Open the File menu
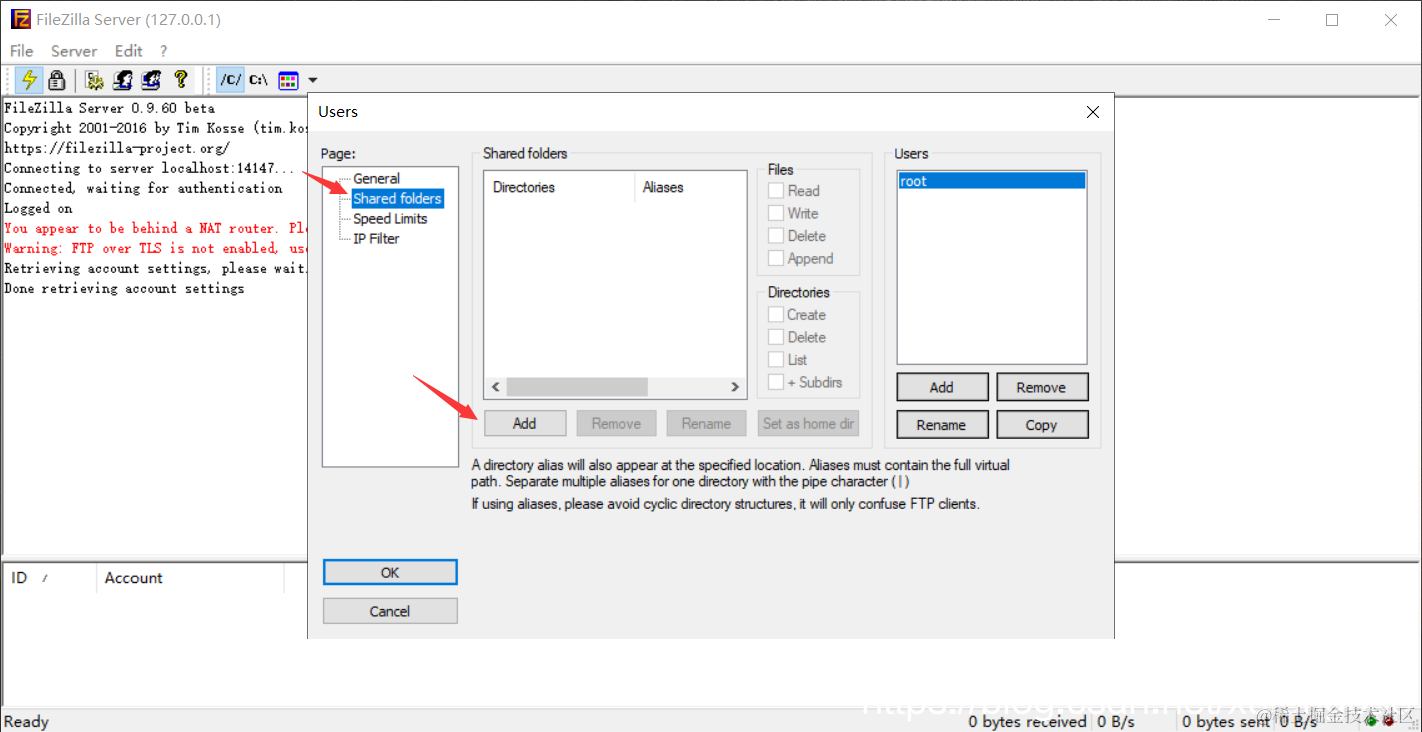1422x732 pixels. (x=21, y=51)
